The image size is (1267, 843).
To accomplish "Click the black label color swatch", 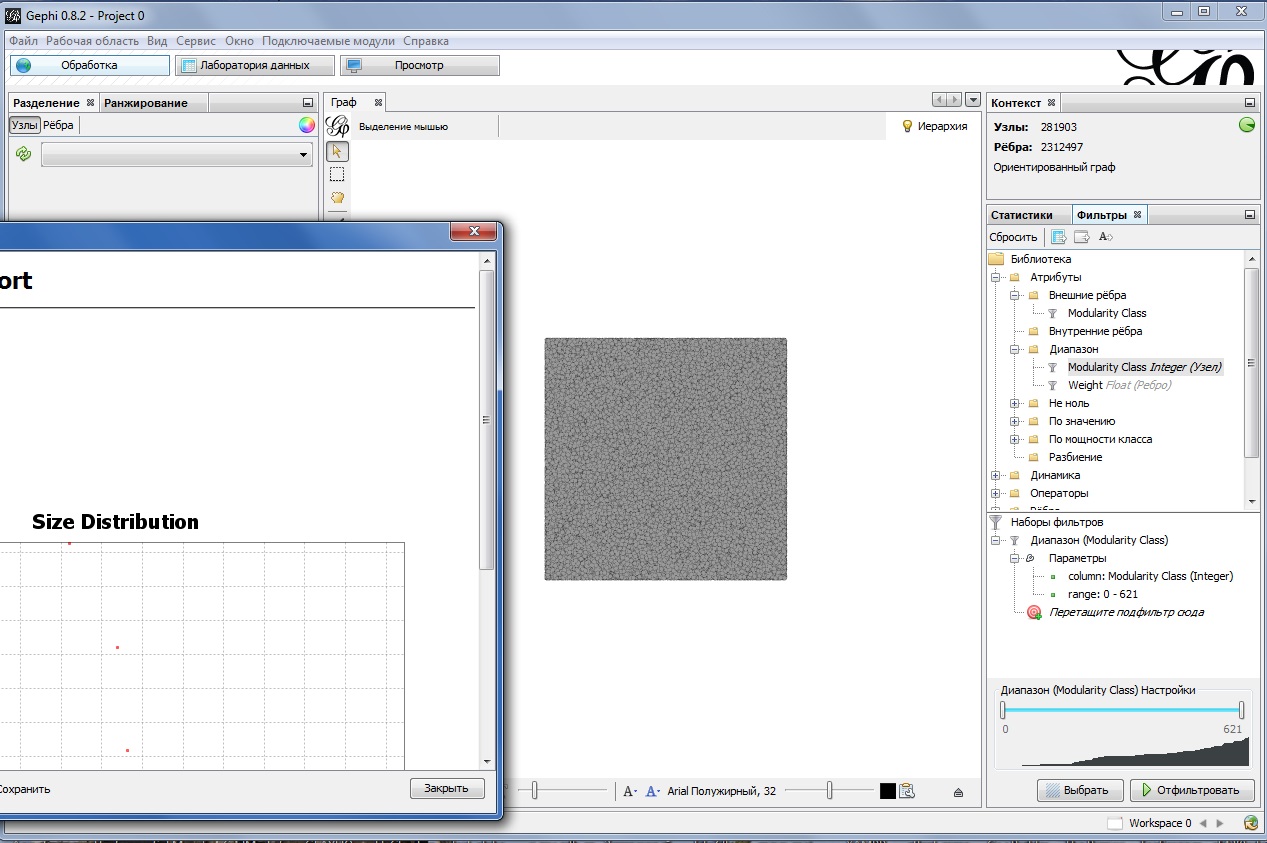I will 887,791.
